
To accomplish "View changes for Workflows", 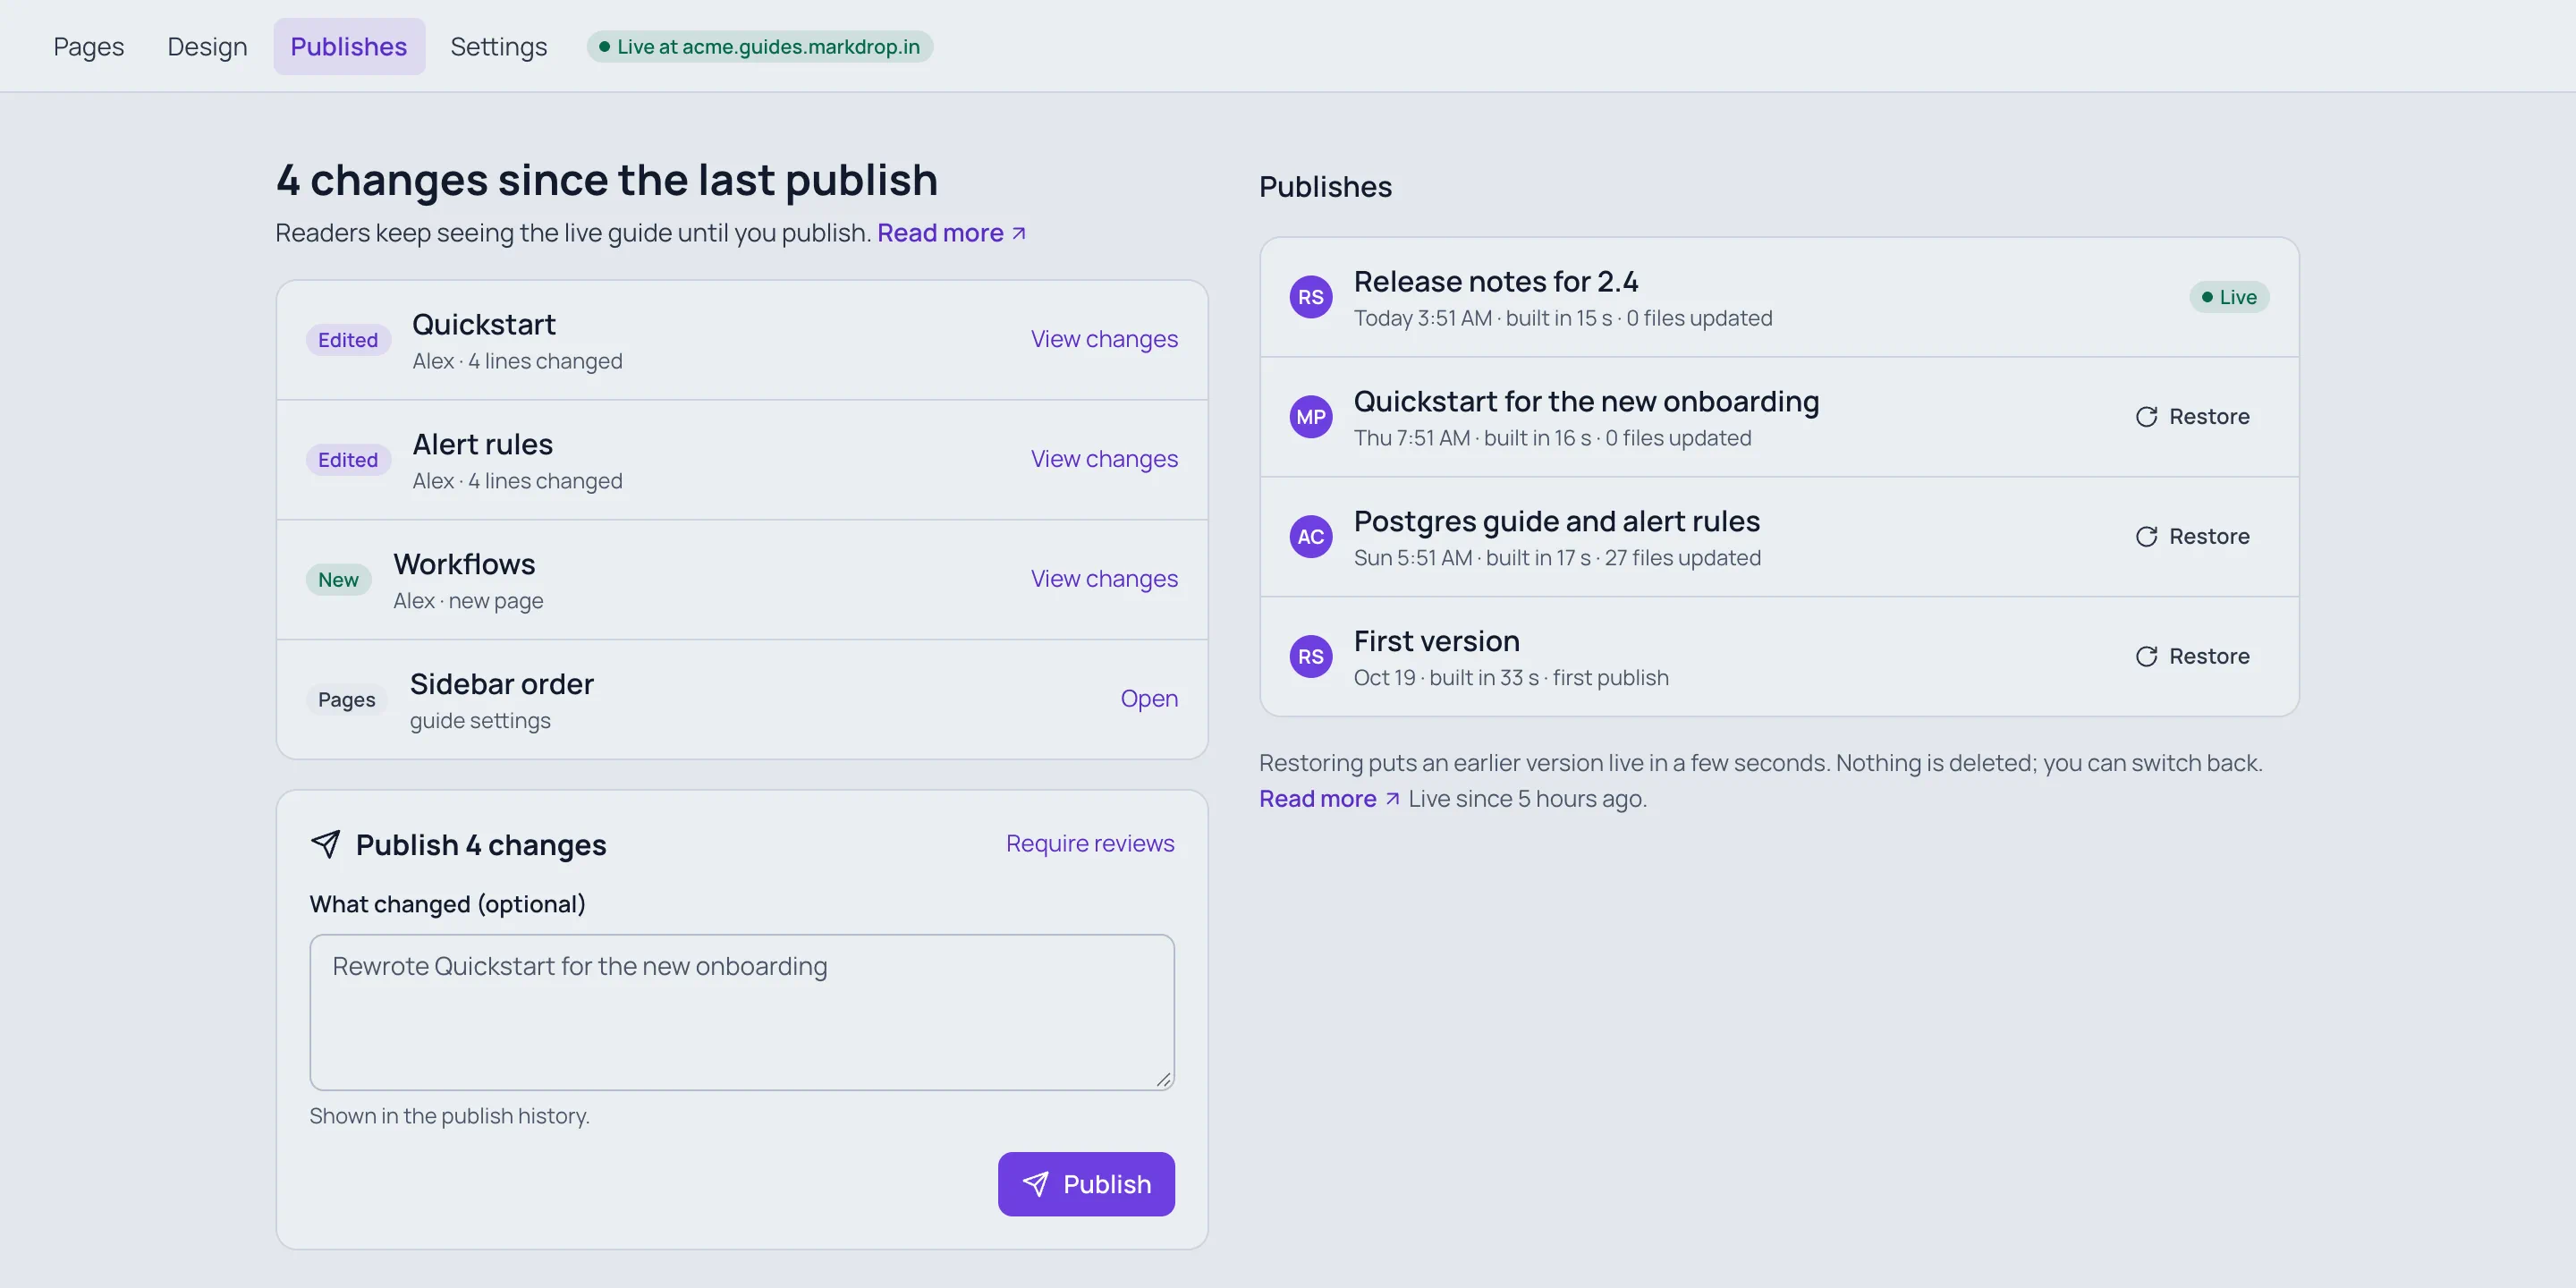I will (1104, 579).
